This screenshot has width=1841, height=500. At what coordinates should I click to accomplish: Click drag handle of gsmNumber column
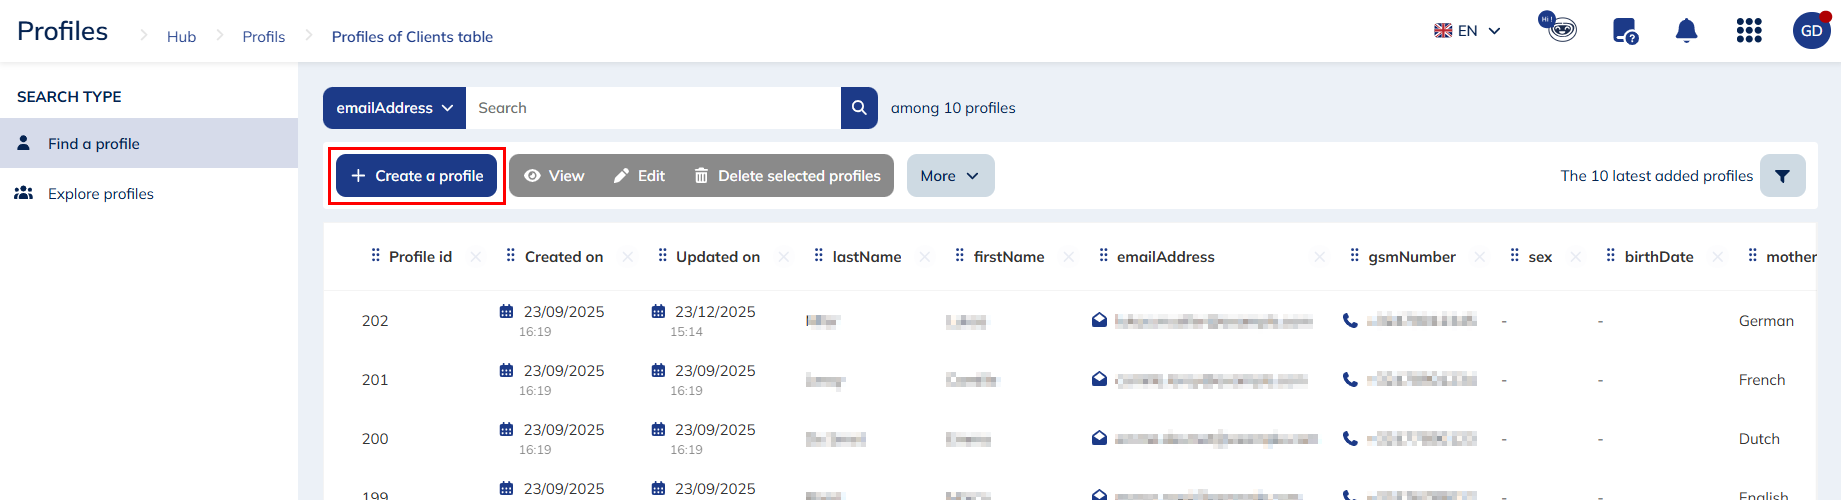pos(1355,256)
